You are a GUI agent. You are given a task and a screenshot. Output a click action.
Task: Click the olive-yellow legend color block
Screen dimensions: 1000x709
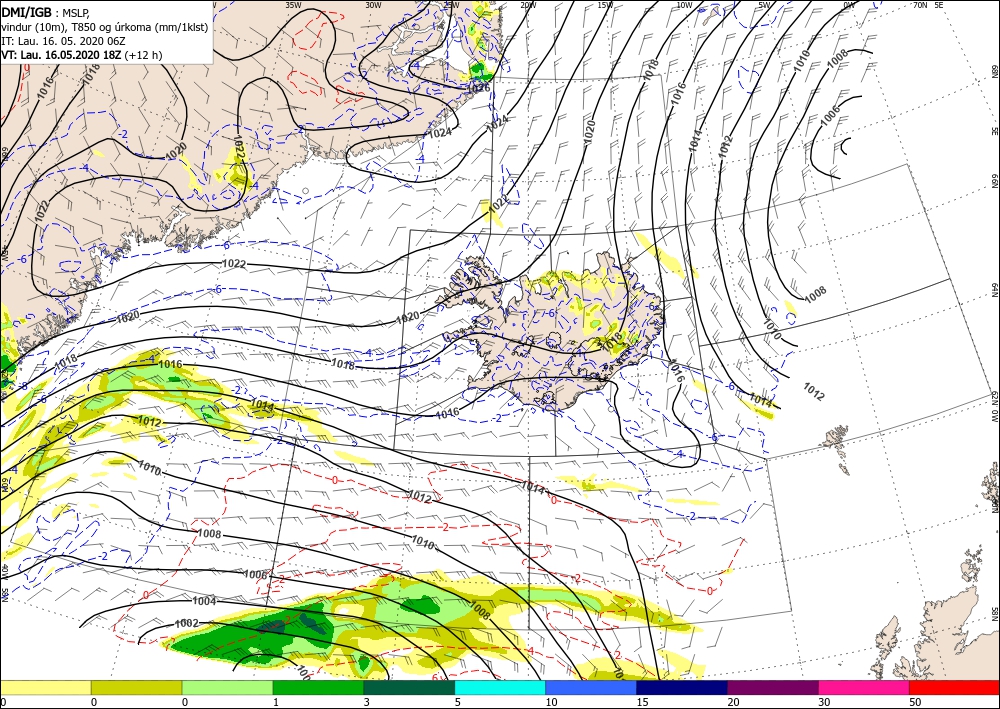(x=136, y=687)
